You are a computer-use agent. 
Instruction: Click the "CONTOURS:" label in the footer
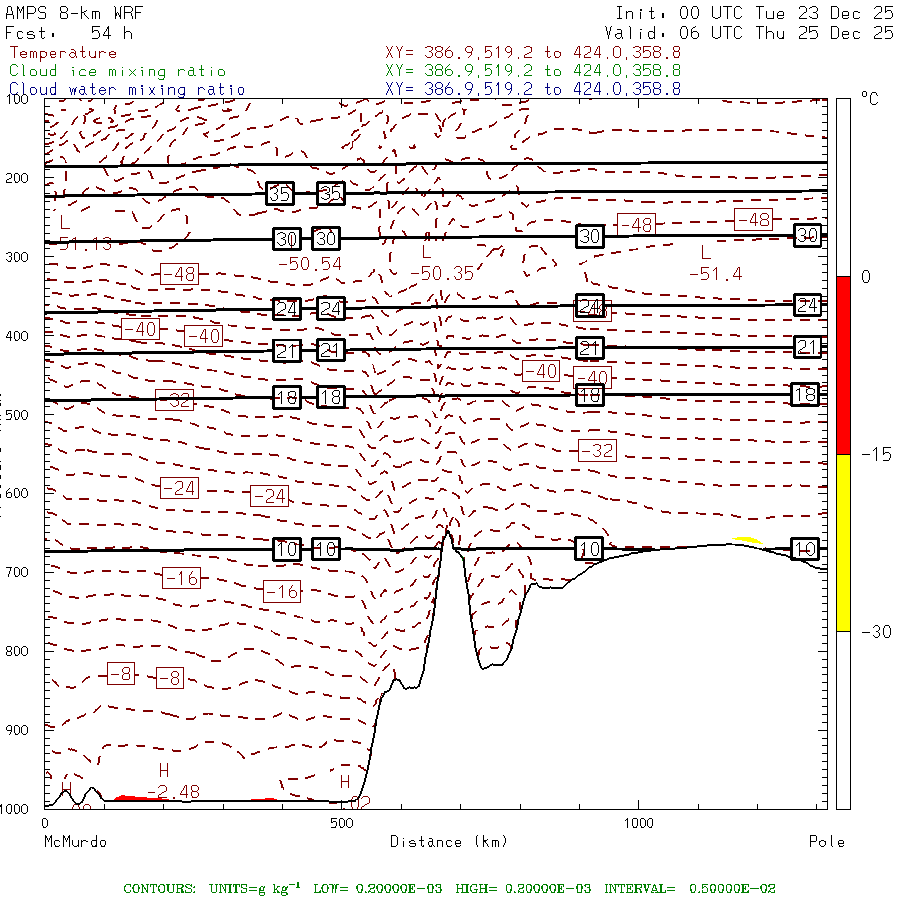coord(159,889)
